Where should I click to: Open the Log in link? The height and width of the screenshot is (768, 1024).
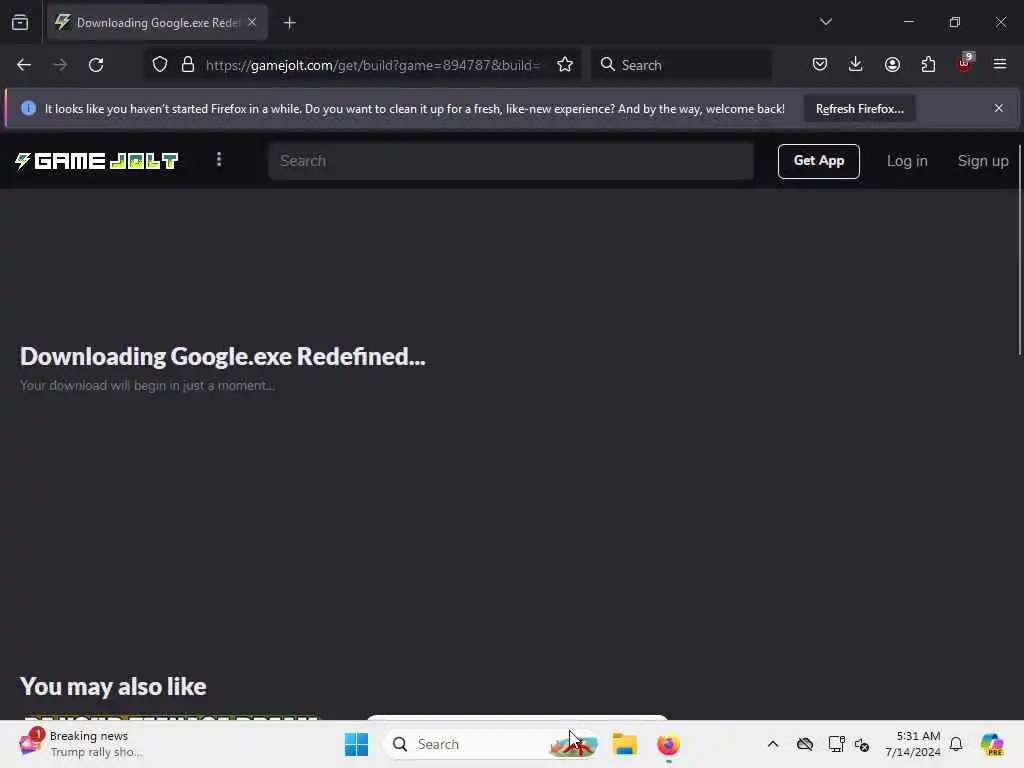point(906,161)
